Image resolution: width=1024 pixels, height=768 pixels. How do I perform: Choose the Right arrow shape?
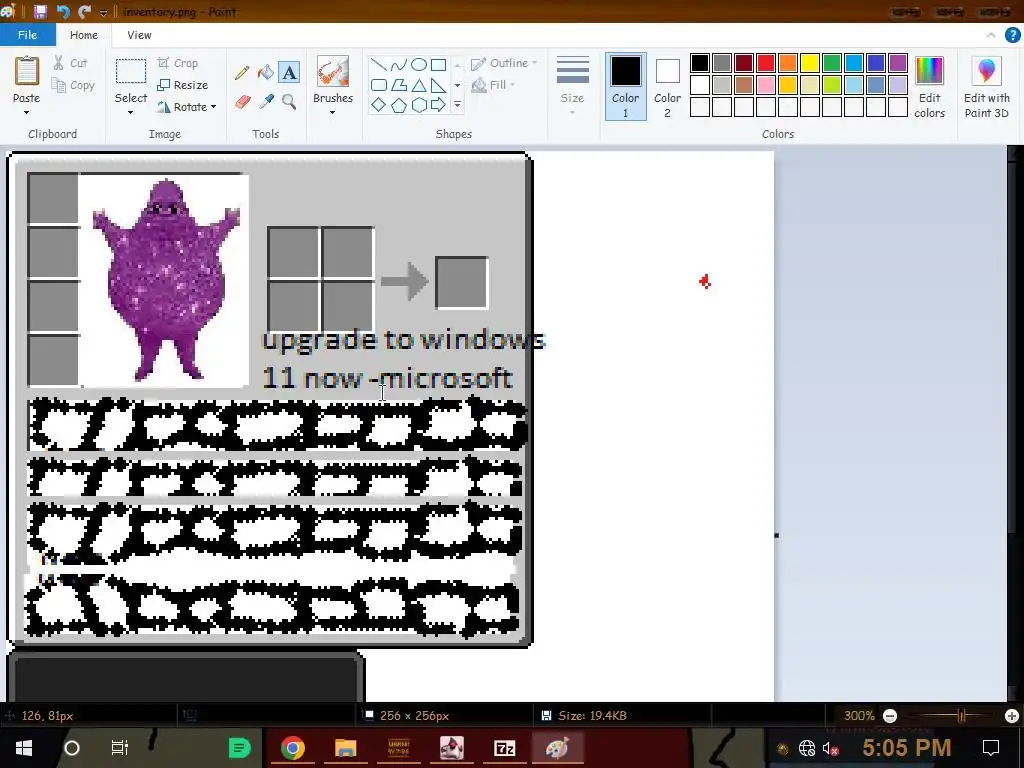[x=438, y=104]
